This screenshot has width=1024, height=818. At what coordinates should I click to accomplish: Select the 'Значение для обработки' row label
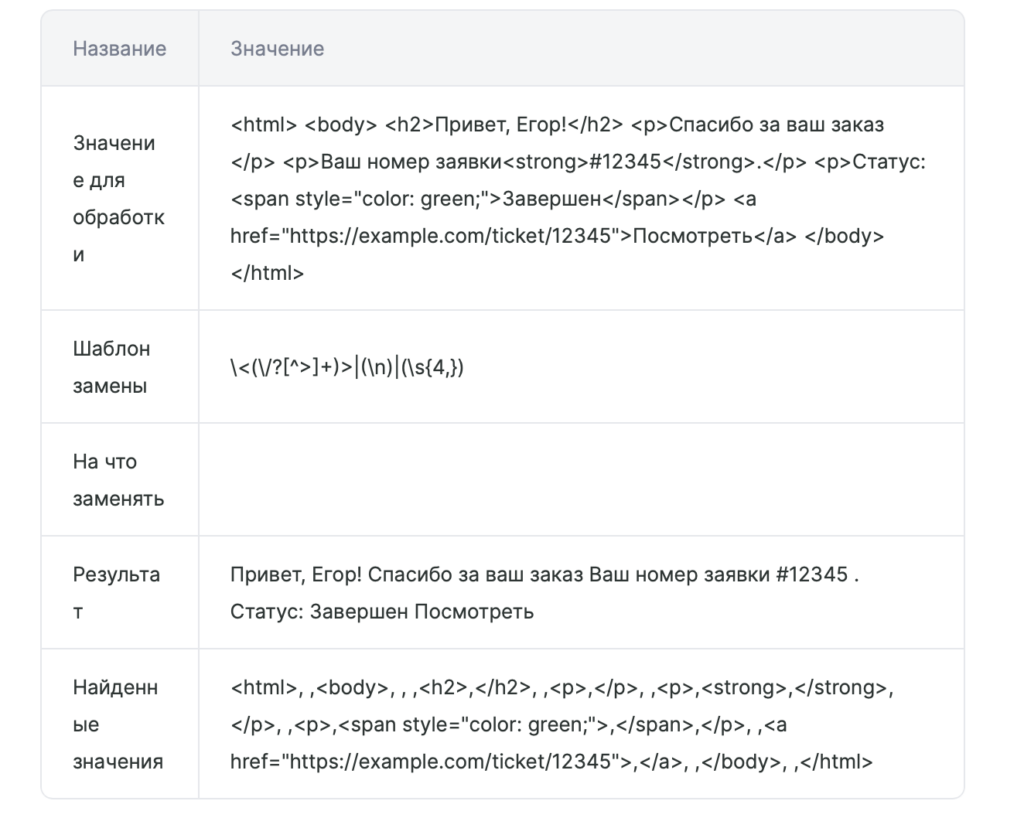[x=119, y=198]
